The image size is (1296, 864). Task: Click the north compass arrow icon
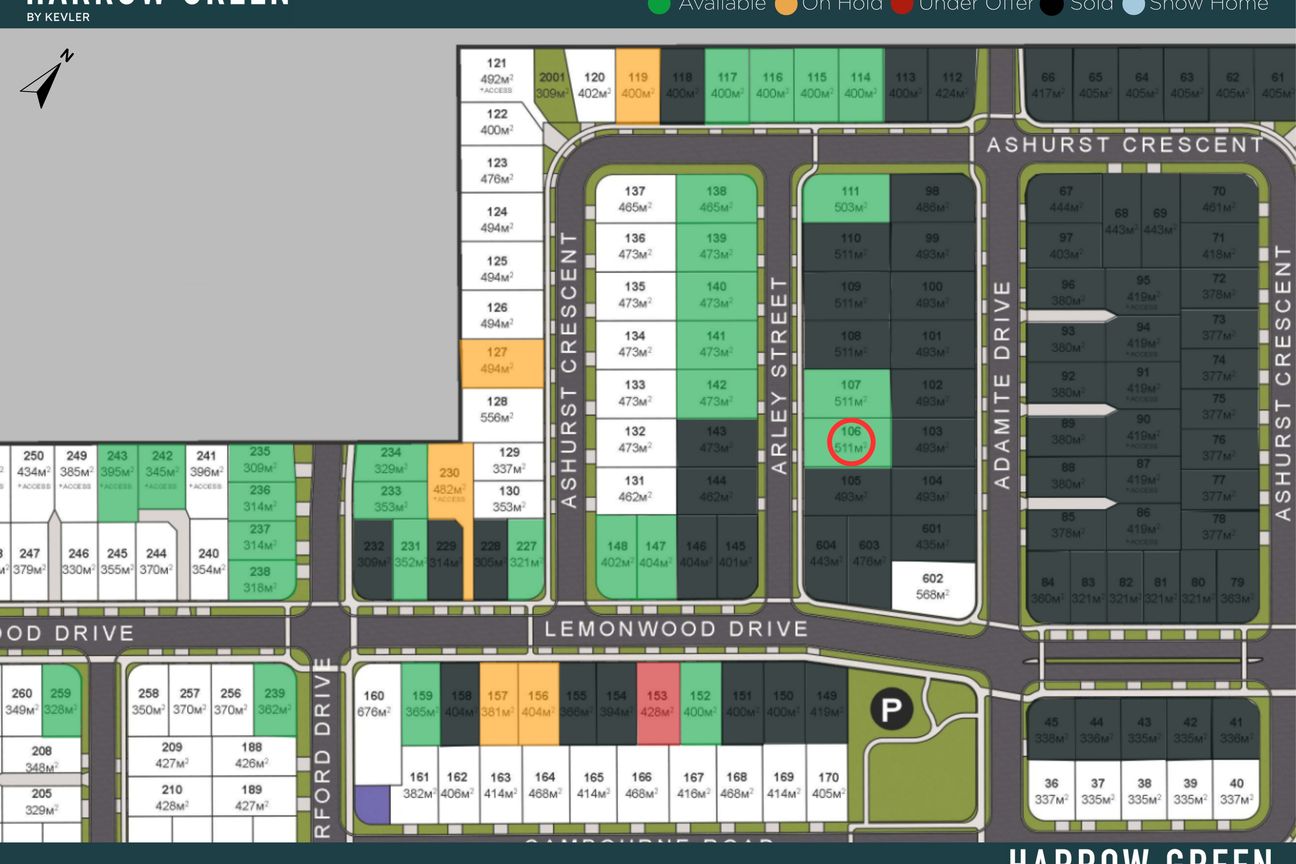tap(47, 78)
